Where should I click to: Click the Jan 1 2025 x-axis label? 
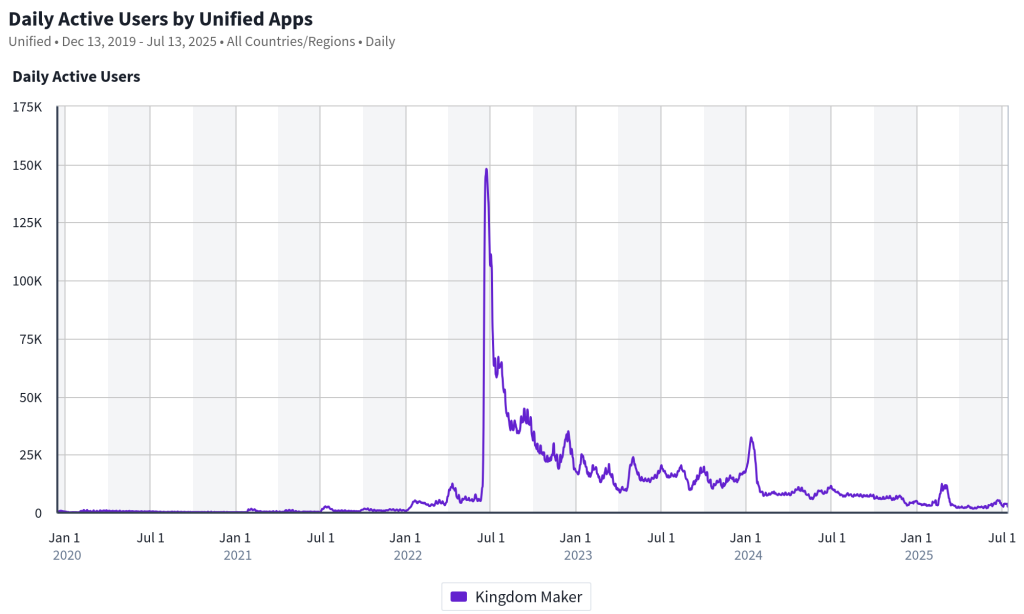[916, 538]
